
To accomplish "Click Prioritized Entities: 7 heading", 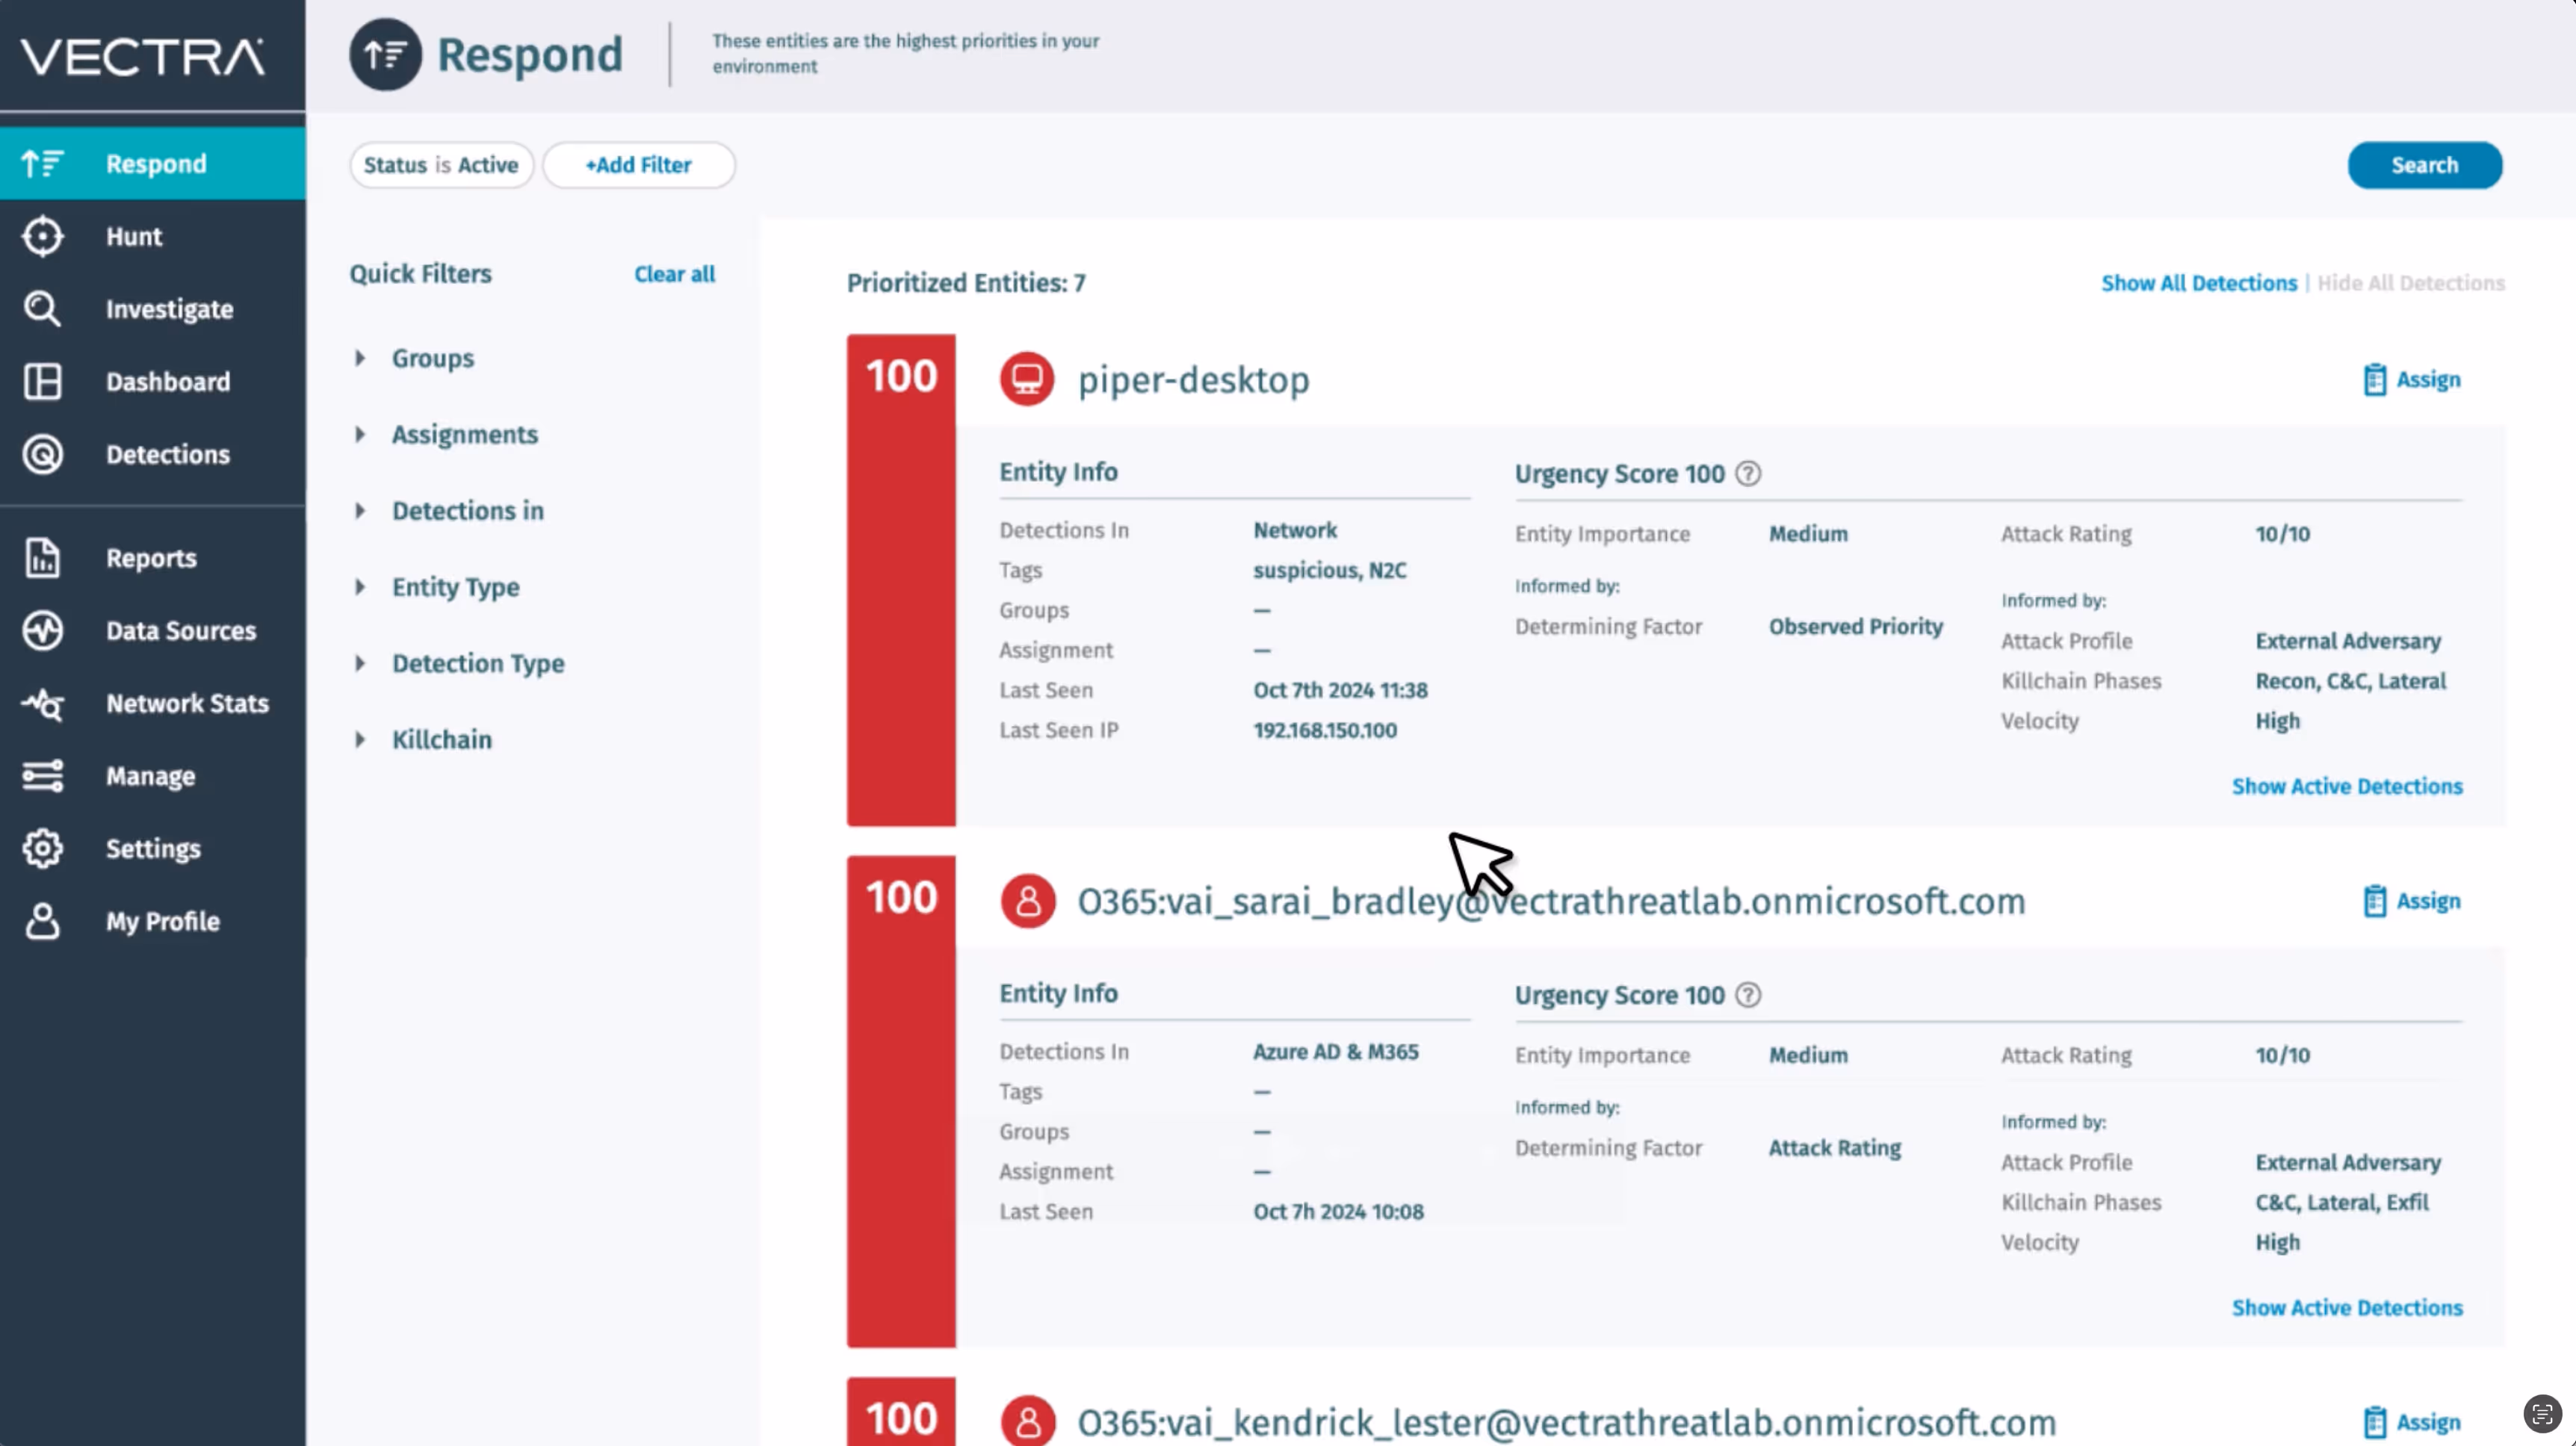I will [x=965, y=283].
